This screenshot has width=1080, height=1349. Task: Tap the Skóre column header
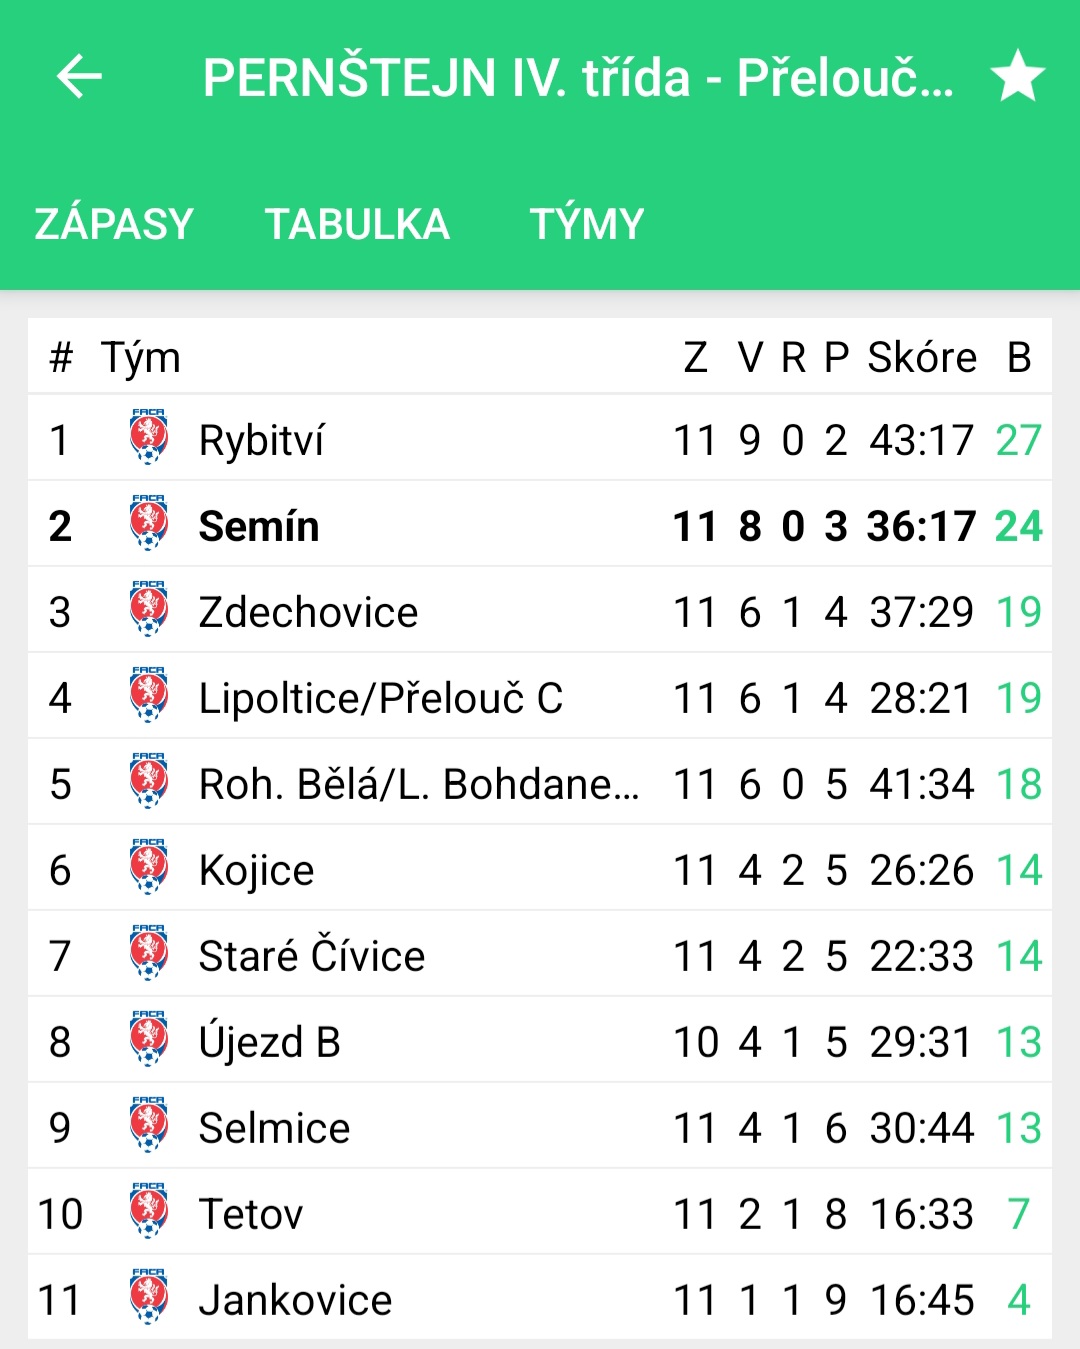pyautogui.click(x=922, y=357)
